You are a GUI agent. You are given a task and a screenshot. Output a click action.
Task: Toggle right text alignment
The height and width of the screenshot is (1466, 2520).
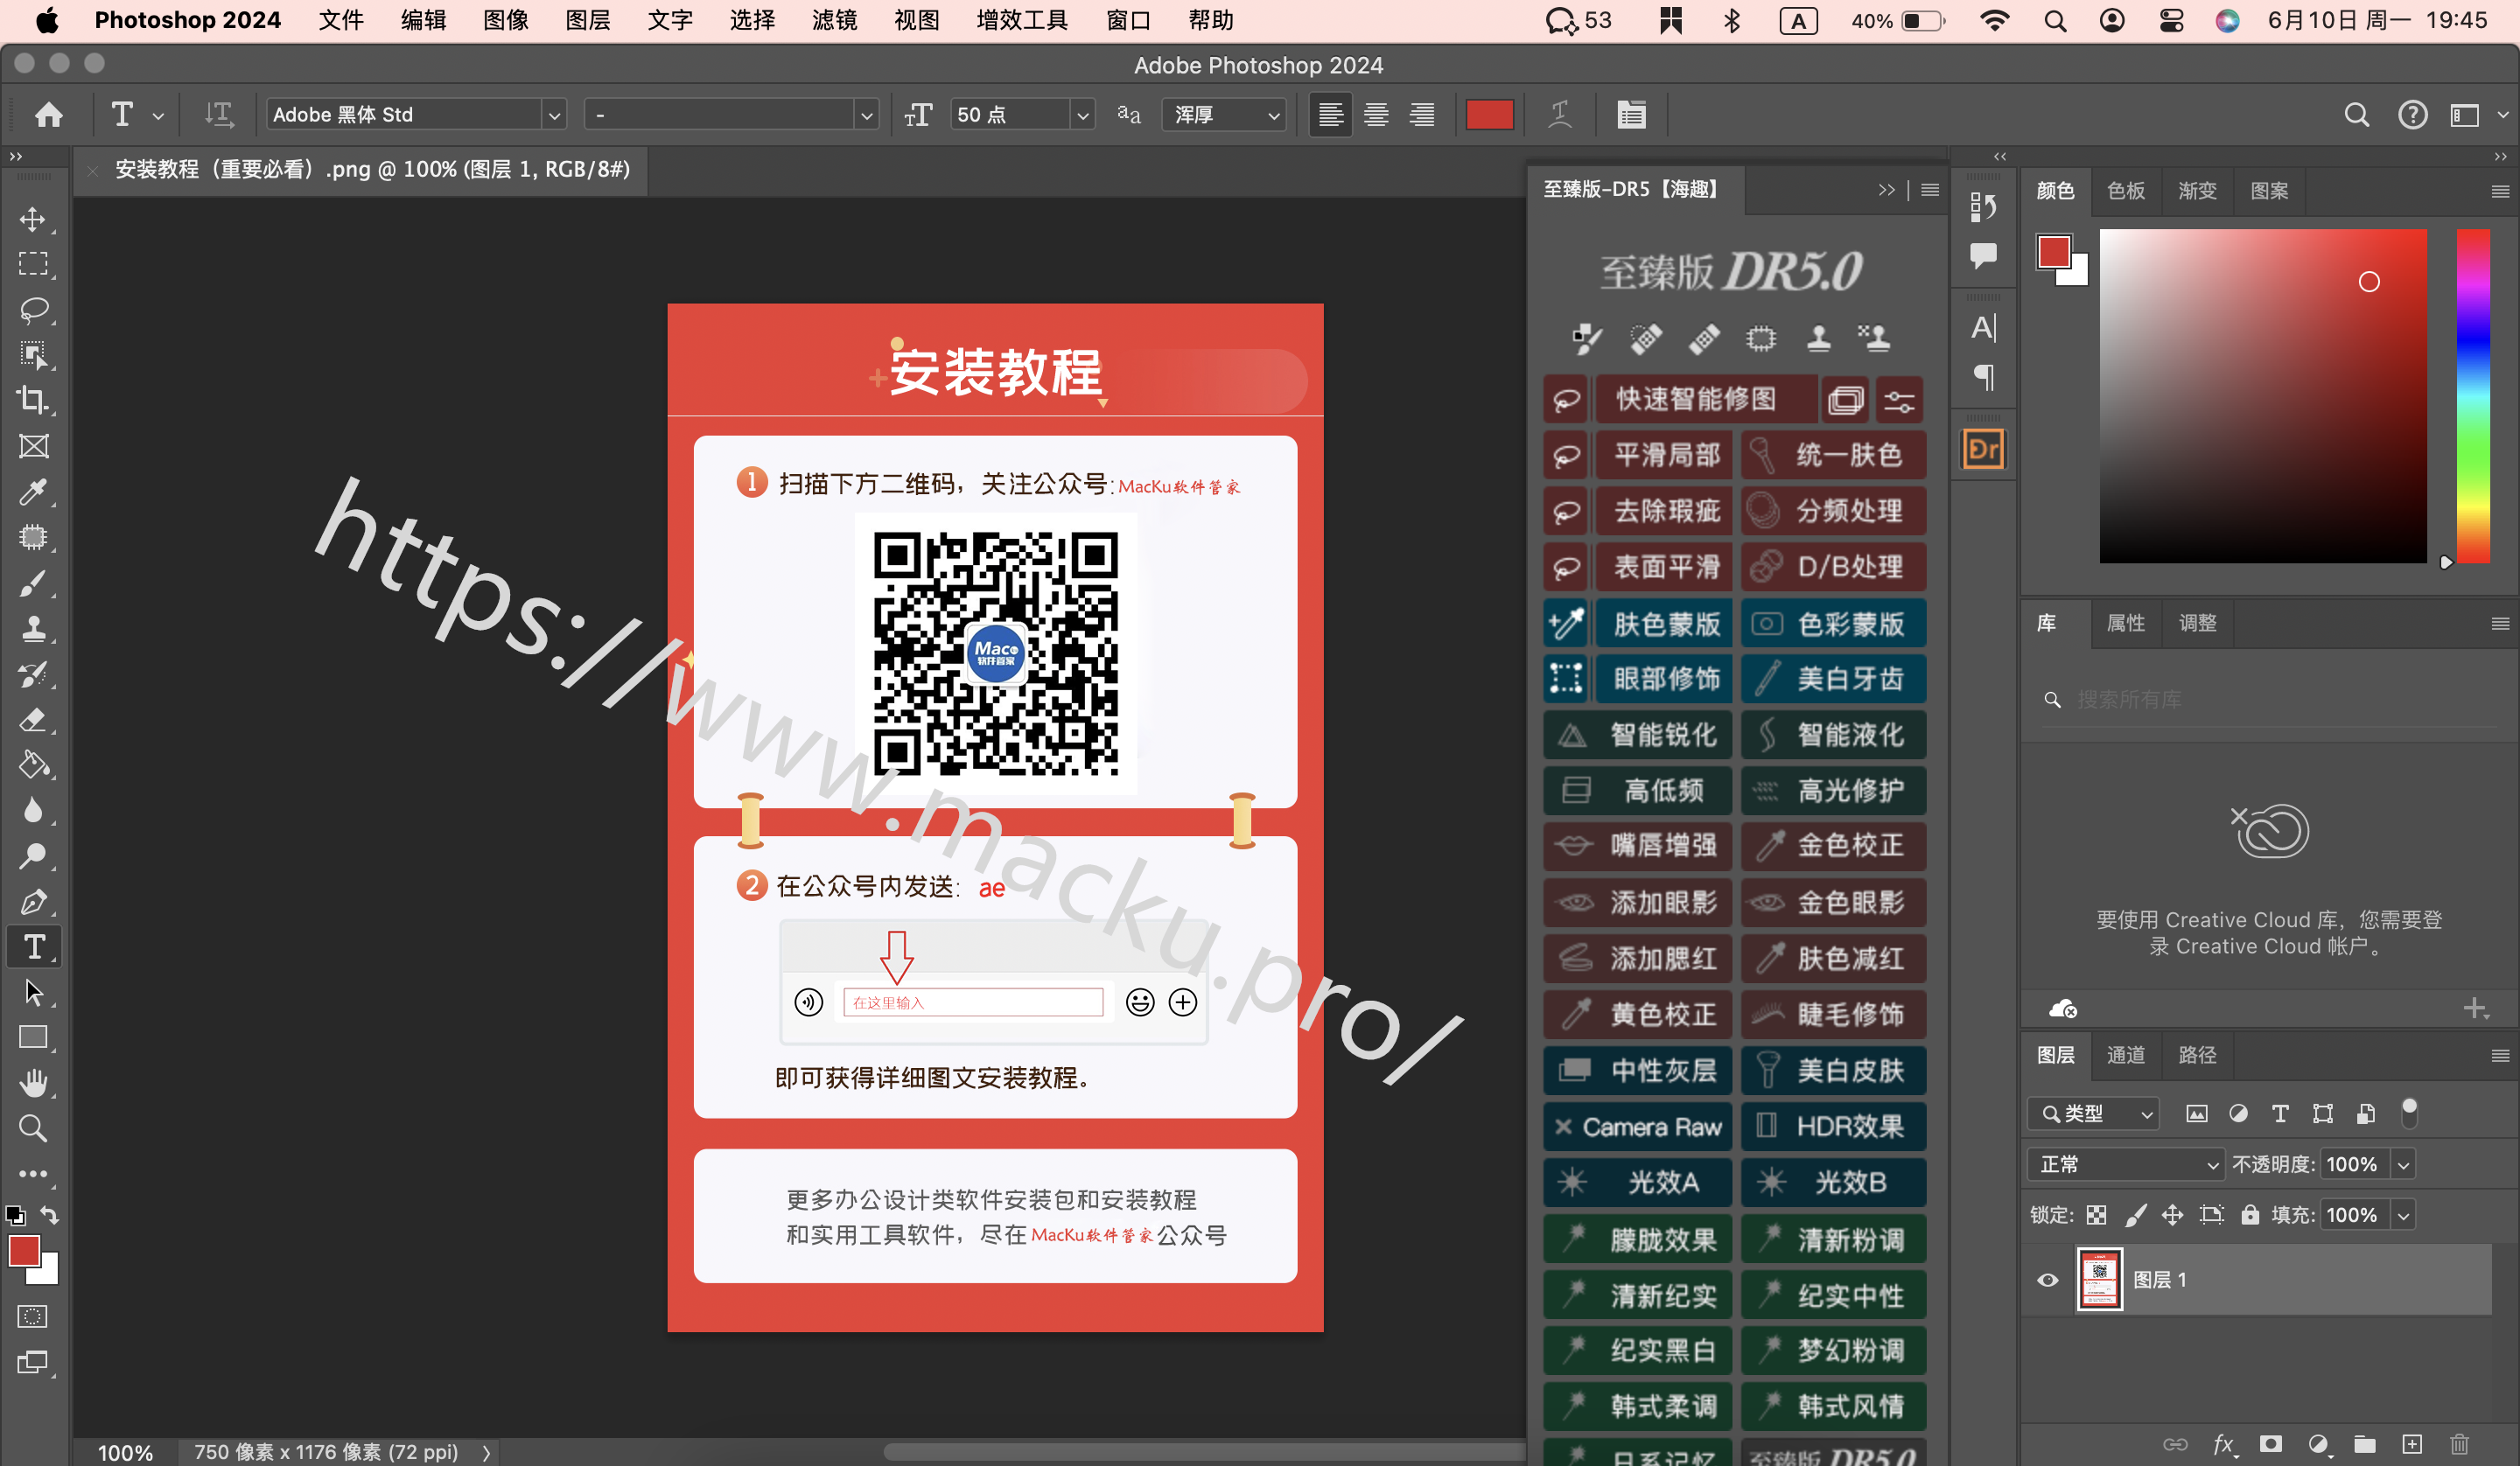click(1422, 115)
